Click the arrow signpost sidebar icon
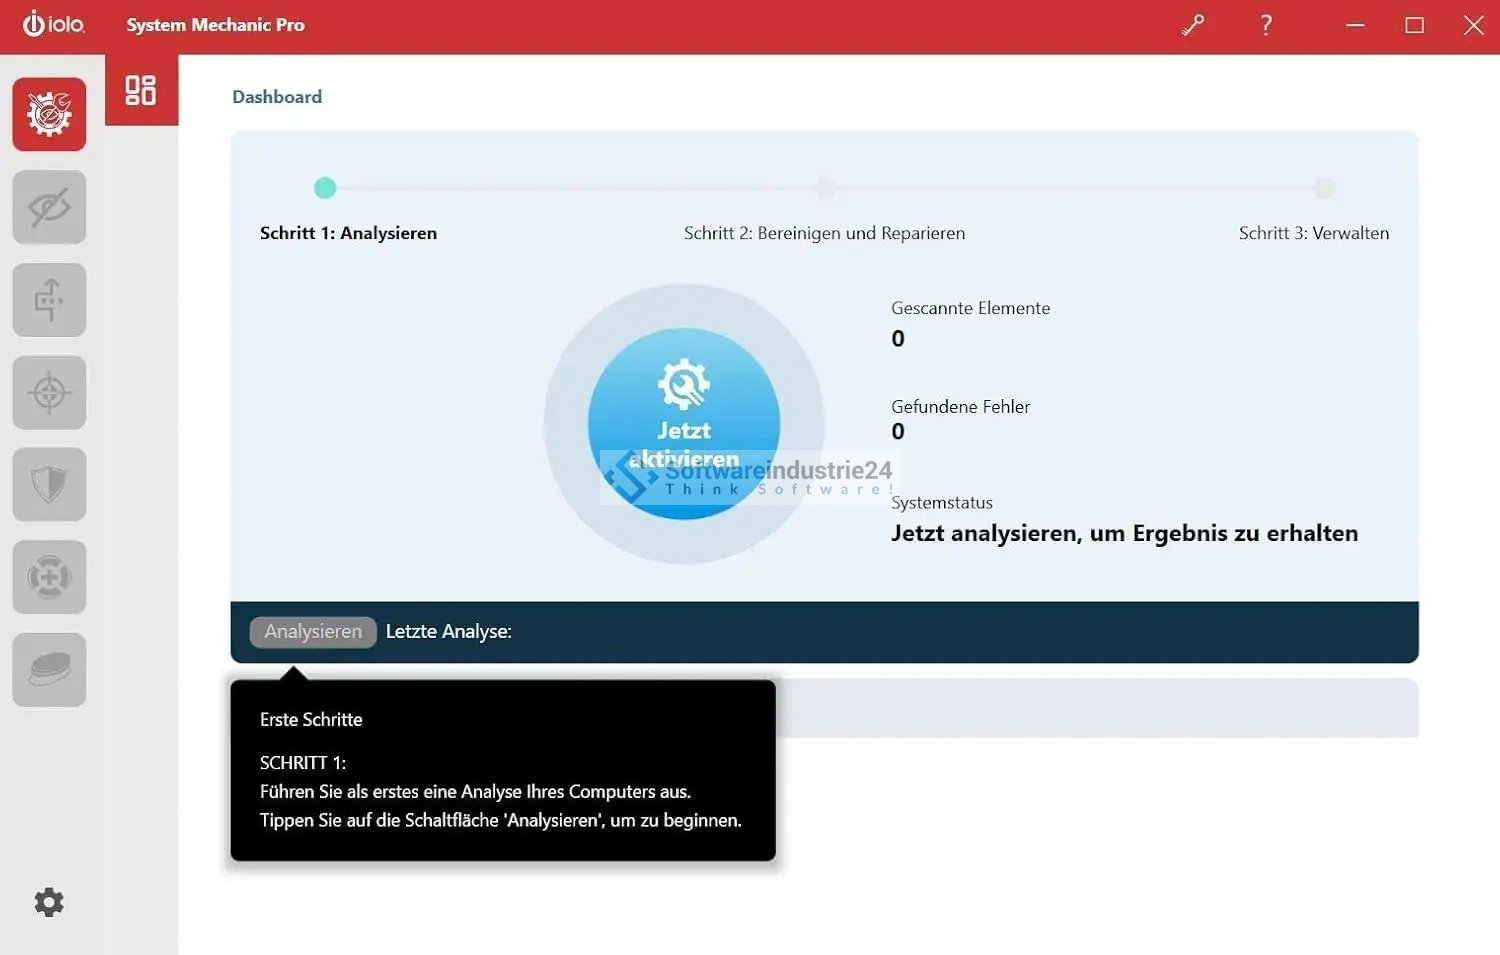This screenshot has width=1500, height=955. (x=49, y=300)
